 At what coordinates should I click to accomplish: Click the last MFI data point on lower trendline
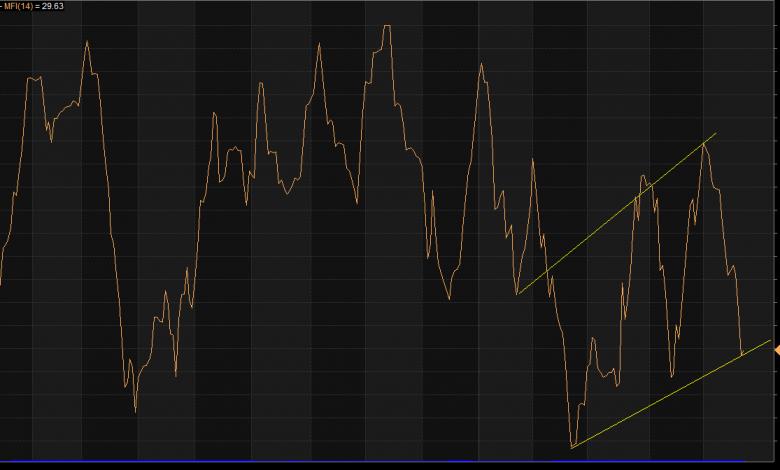pyautogui.click(x=741, y=355)
